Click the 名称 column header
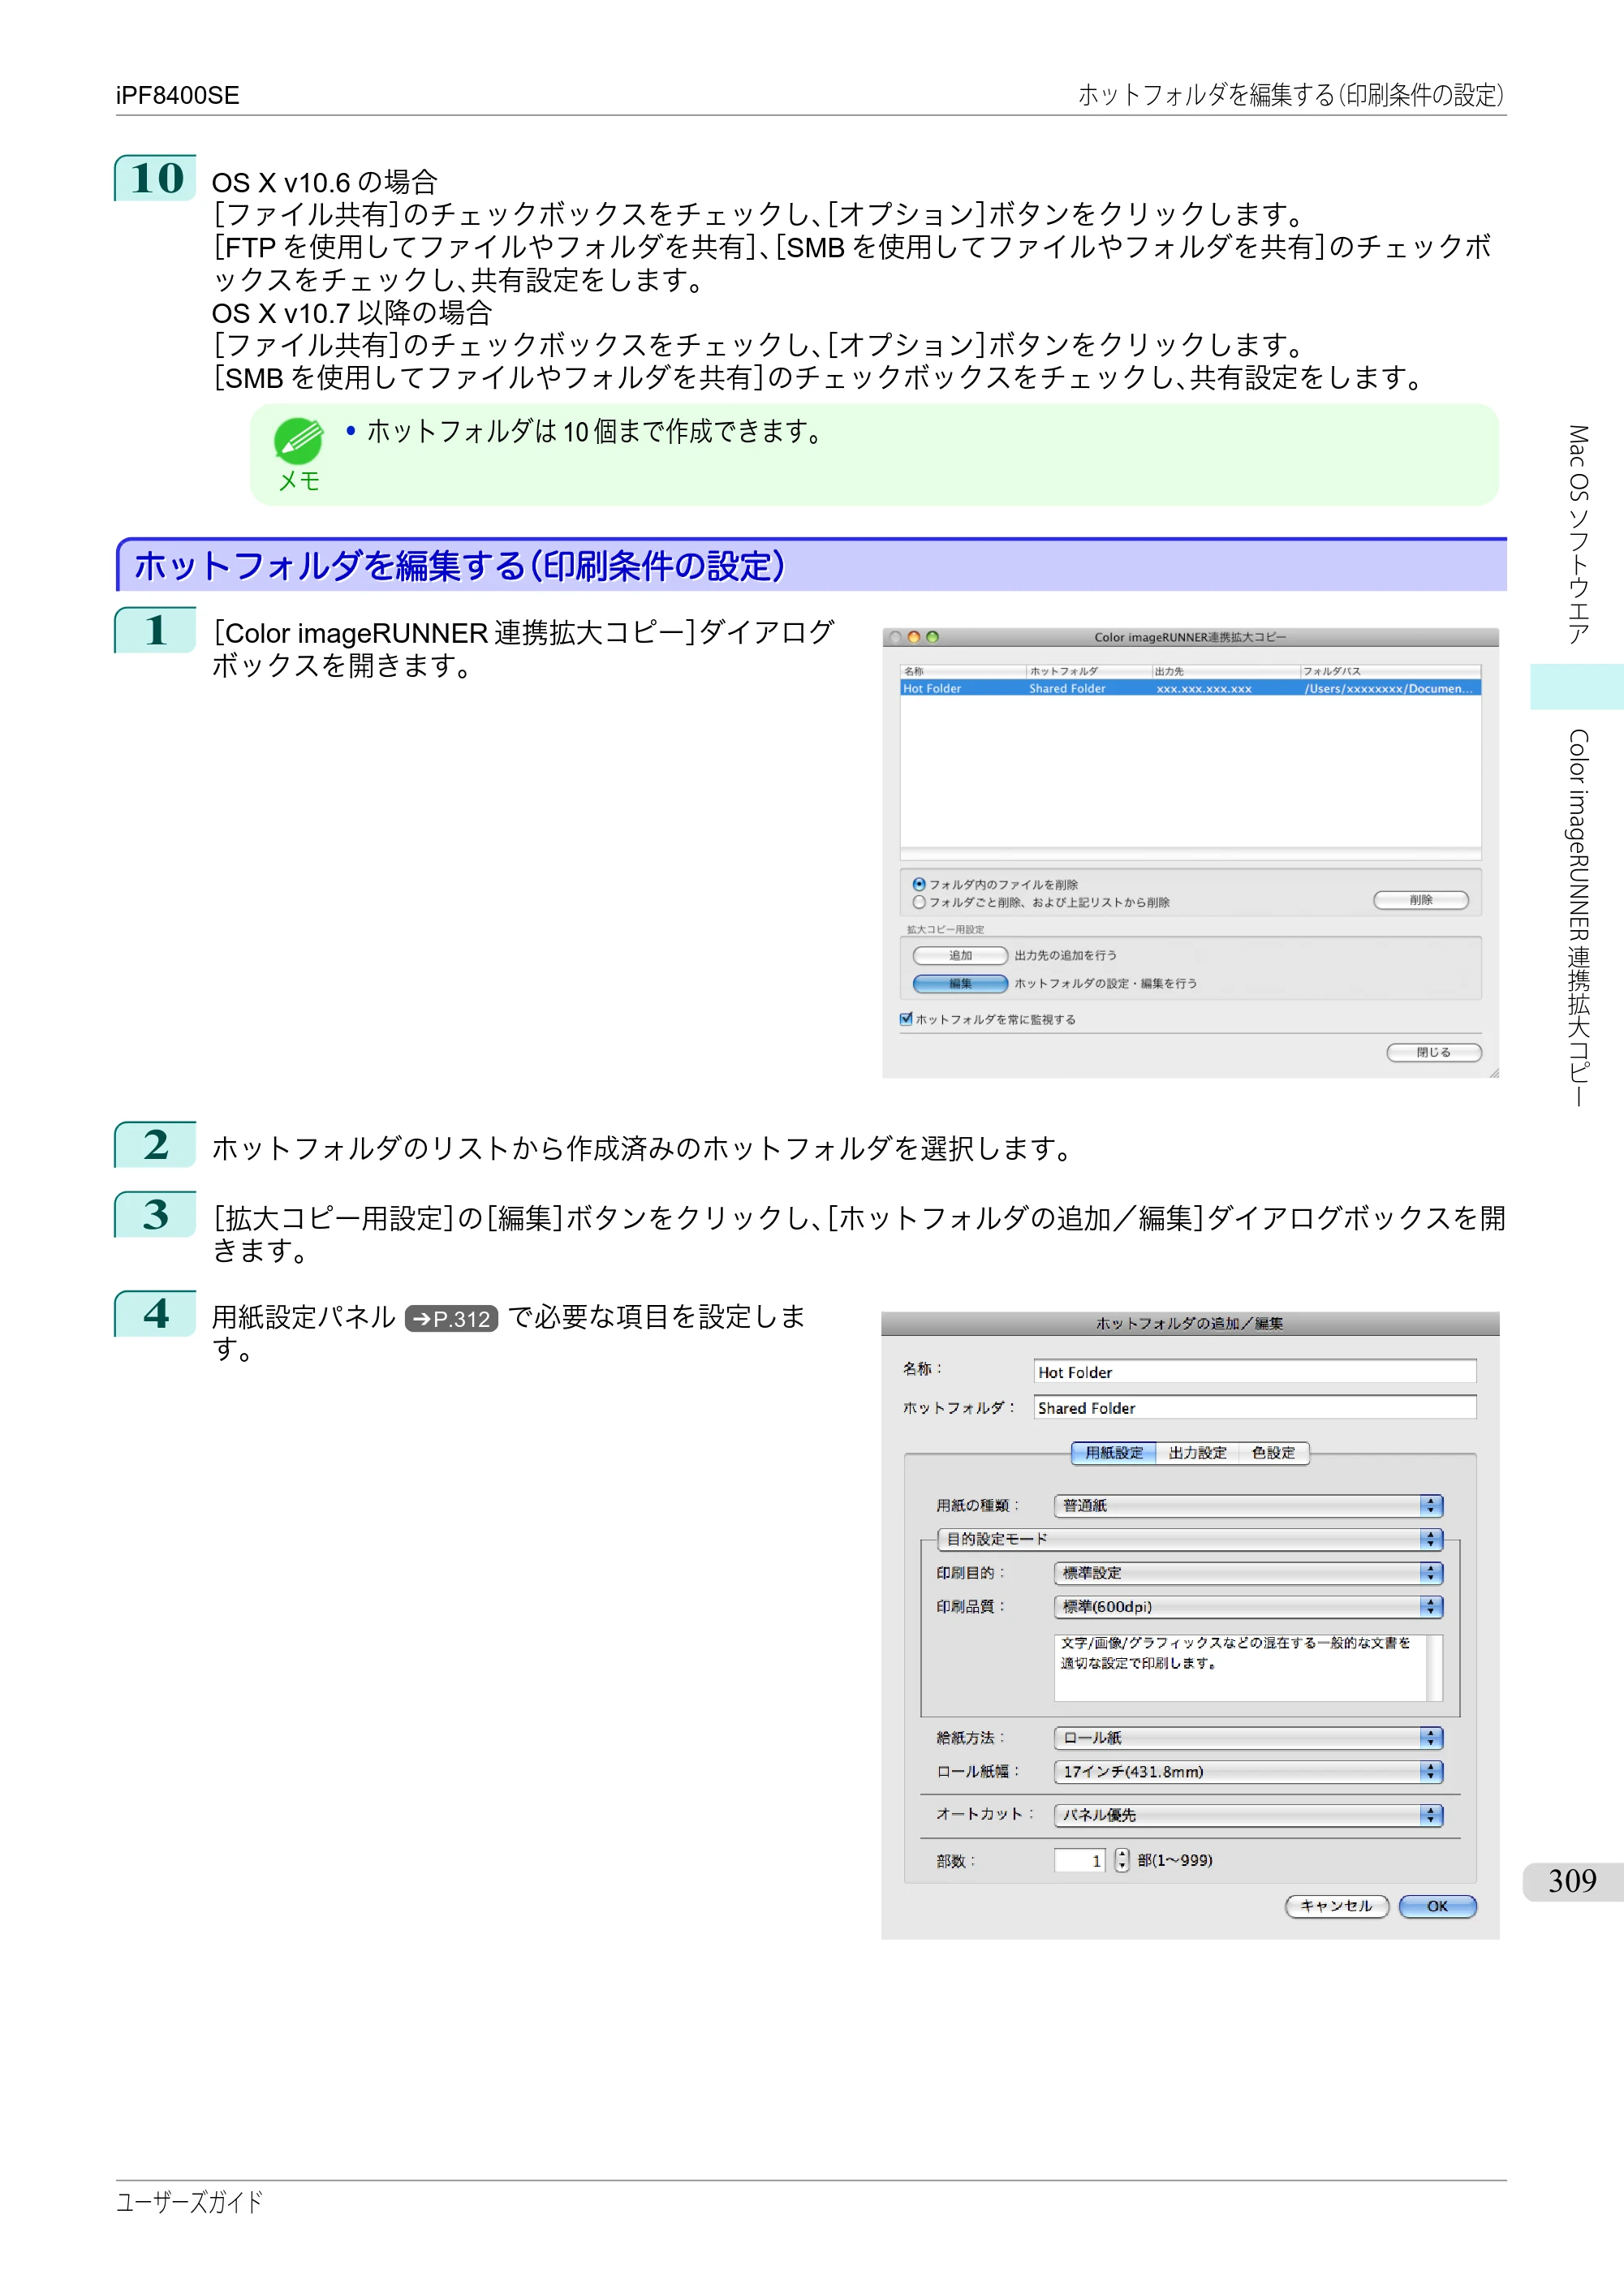 [x=962, y=671]
